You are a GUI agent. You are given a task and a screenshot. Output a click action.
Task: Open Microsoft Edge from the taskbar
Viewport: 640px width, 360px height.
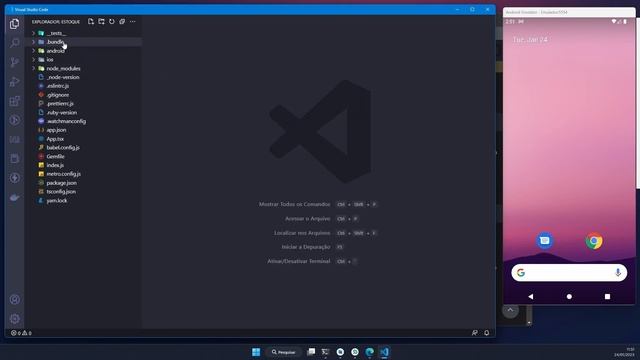coord(370,352)
